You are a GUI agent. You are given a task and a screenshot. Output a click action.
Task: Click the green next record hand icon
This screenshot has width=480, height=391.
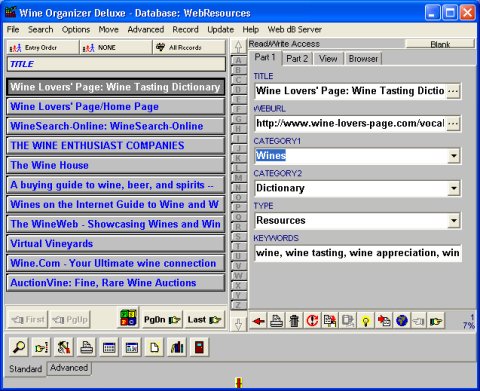click(x=436, y=321)
